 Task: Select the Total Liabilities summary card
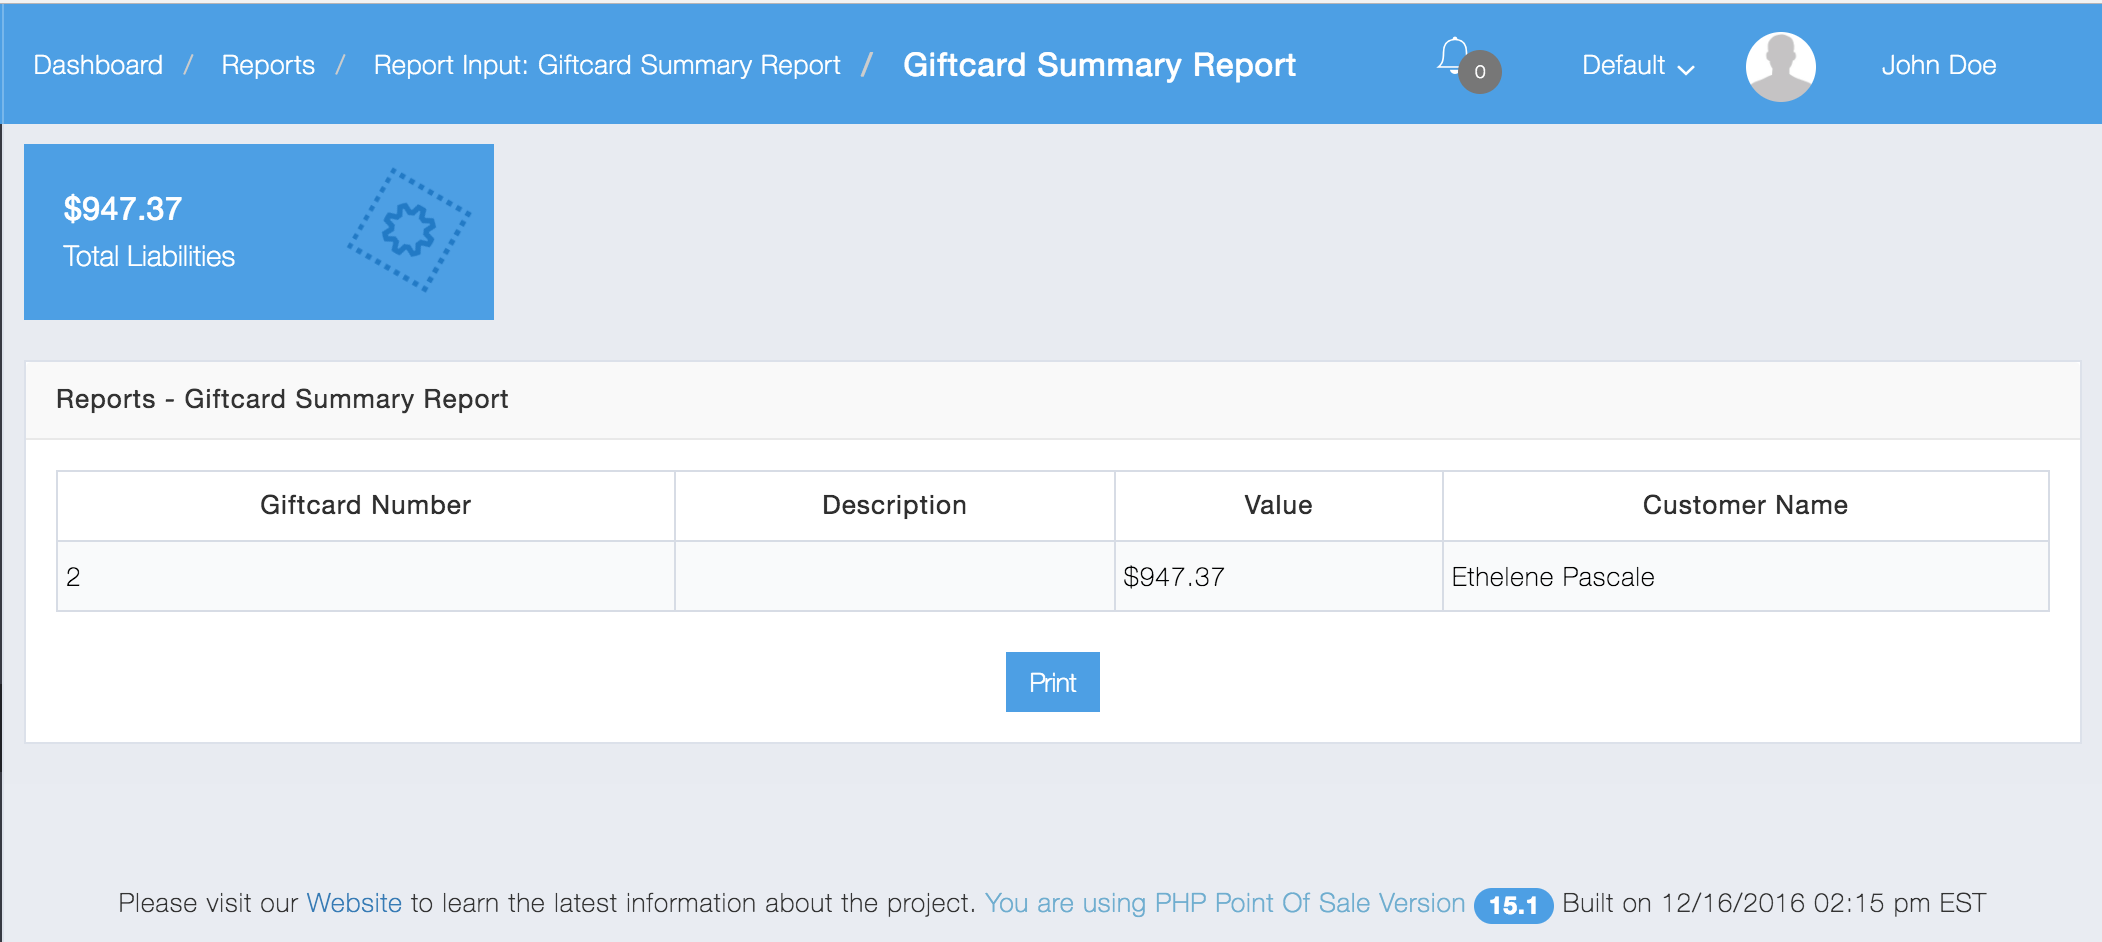258,231
